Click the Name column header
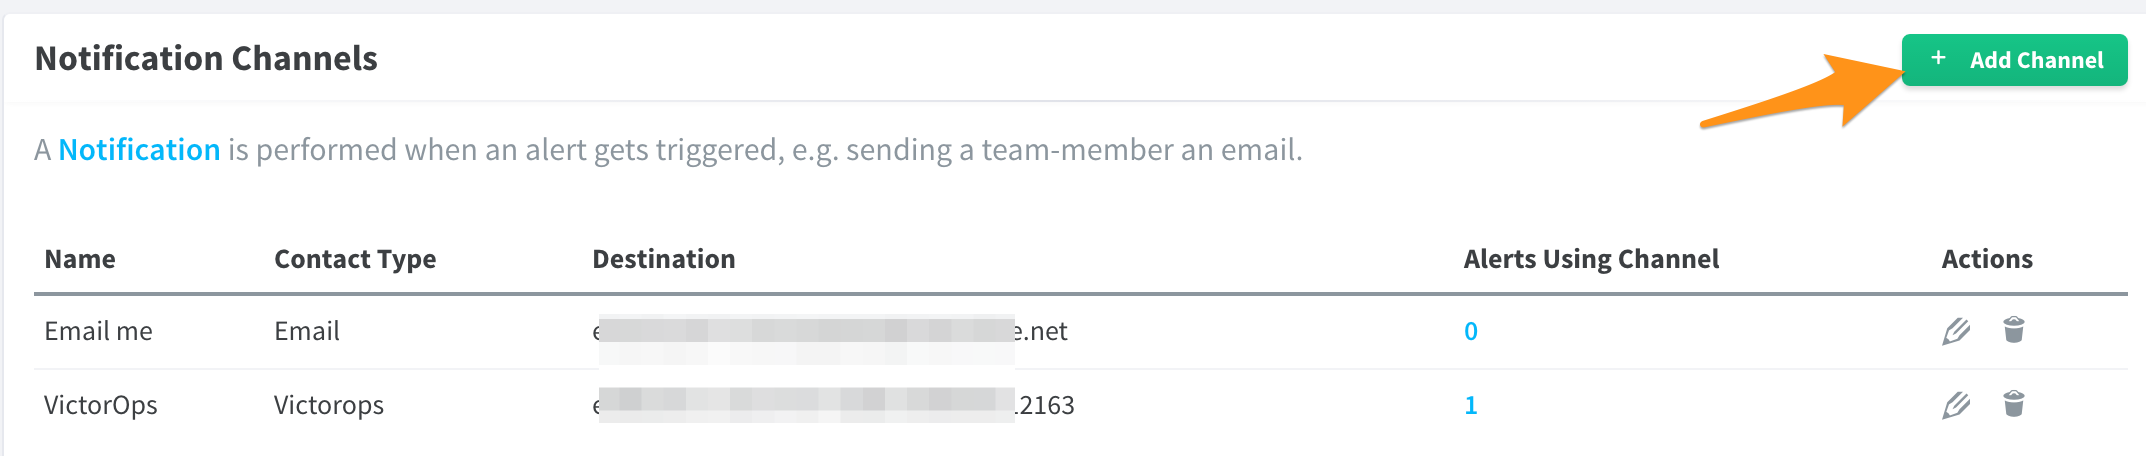Image resolution: width=2146 pixels, height=456 pixels. click(80, 259)
